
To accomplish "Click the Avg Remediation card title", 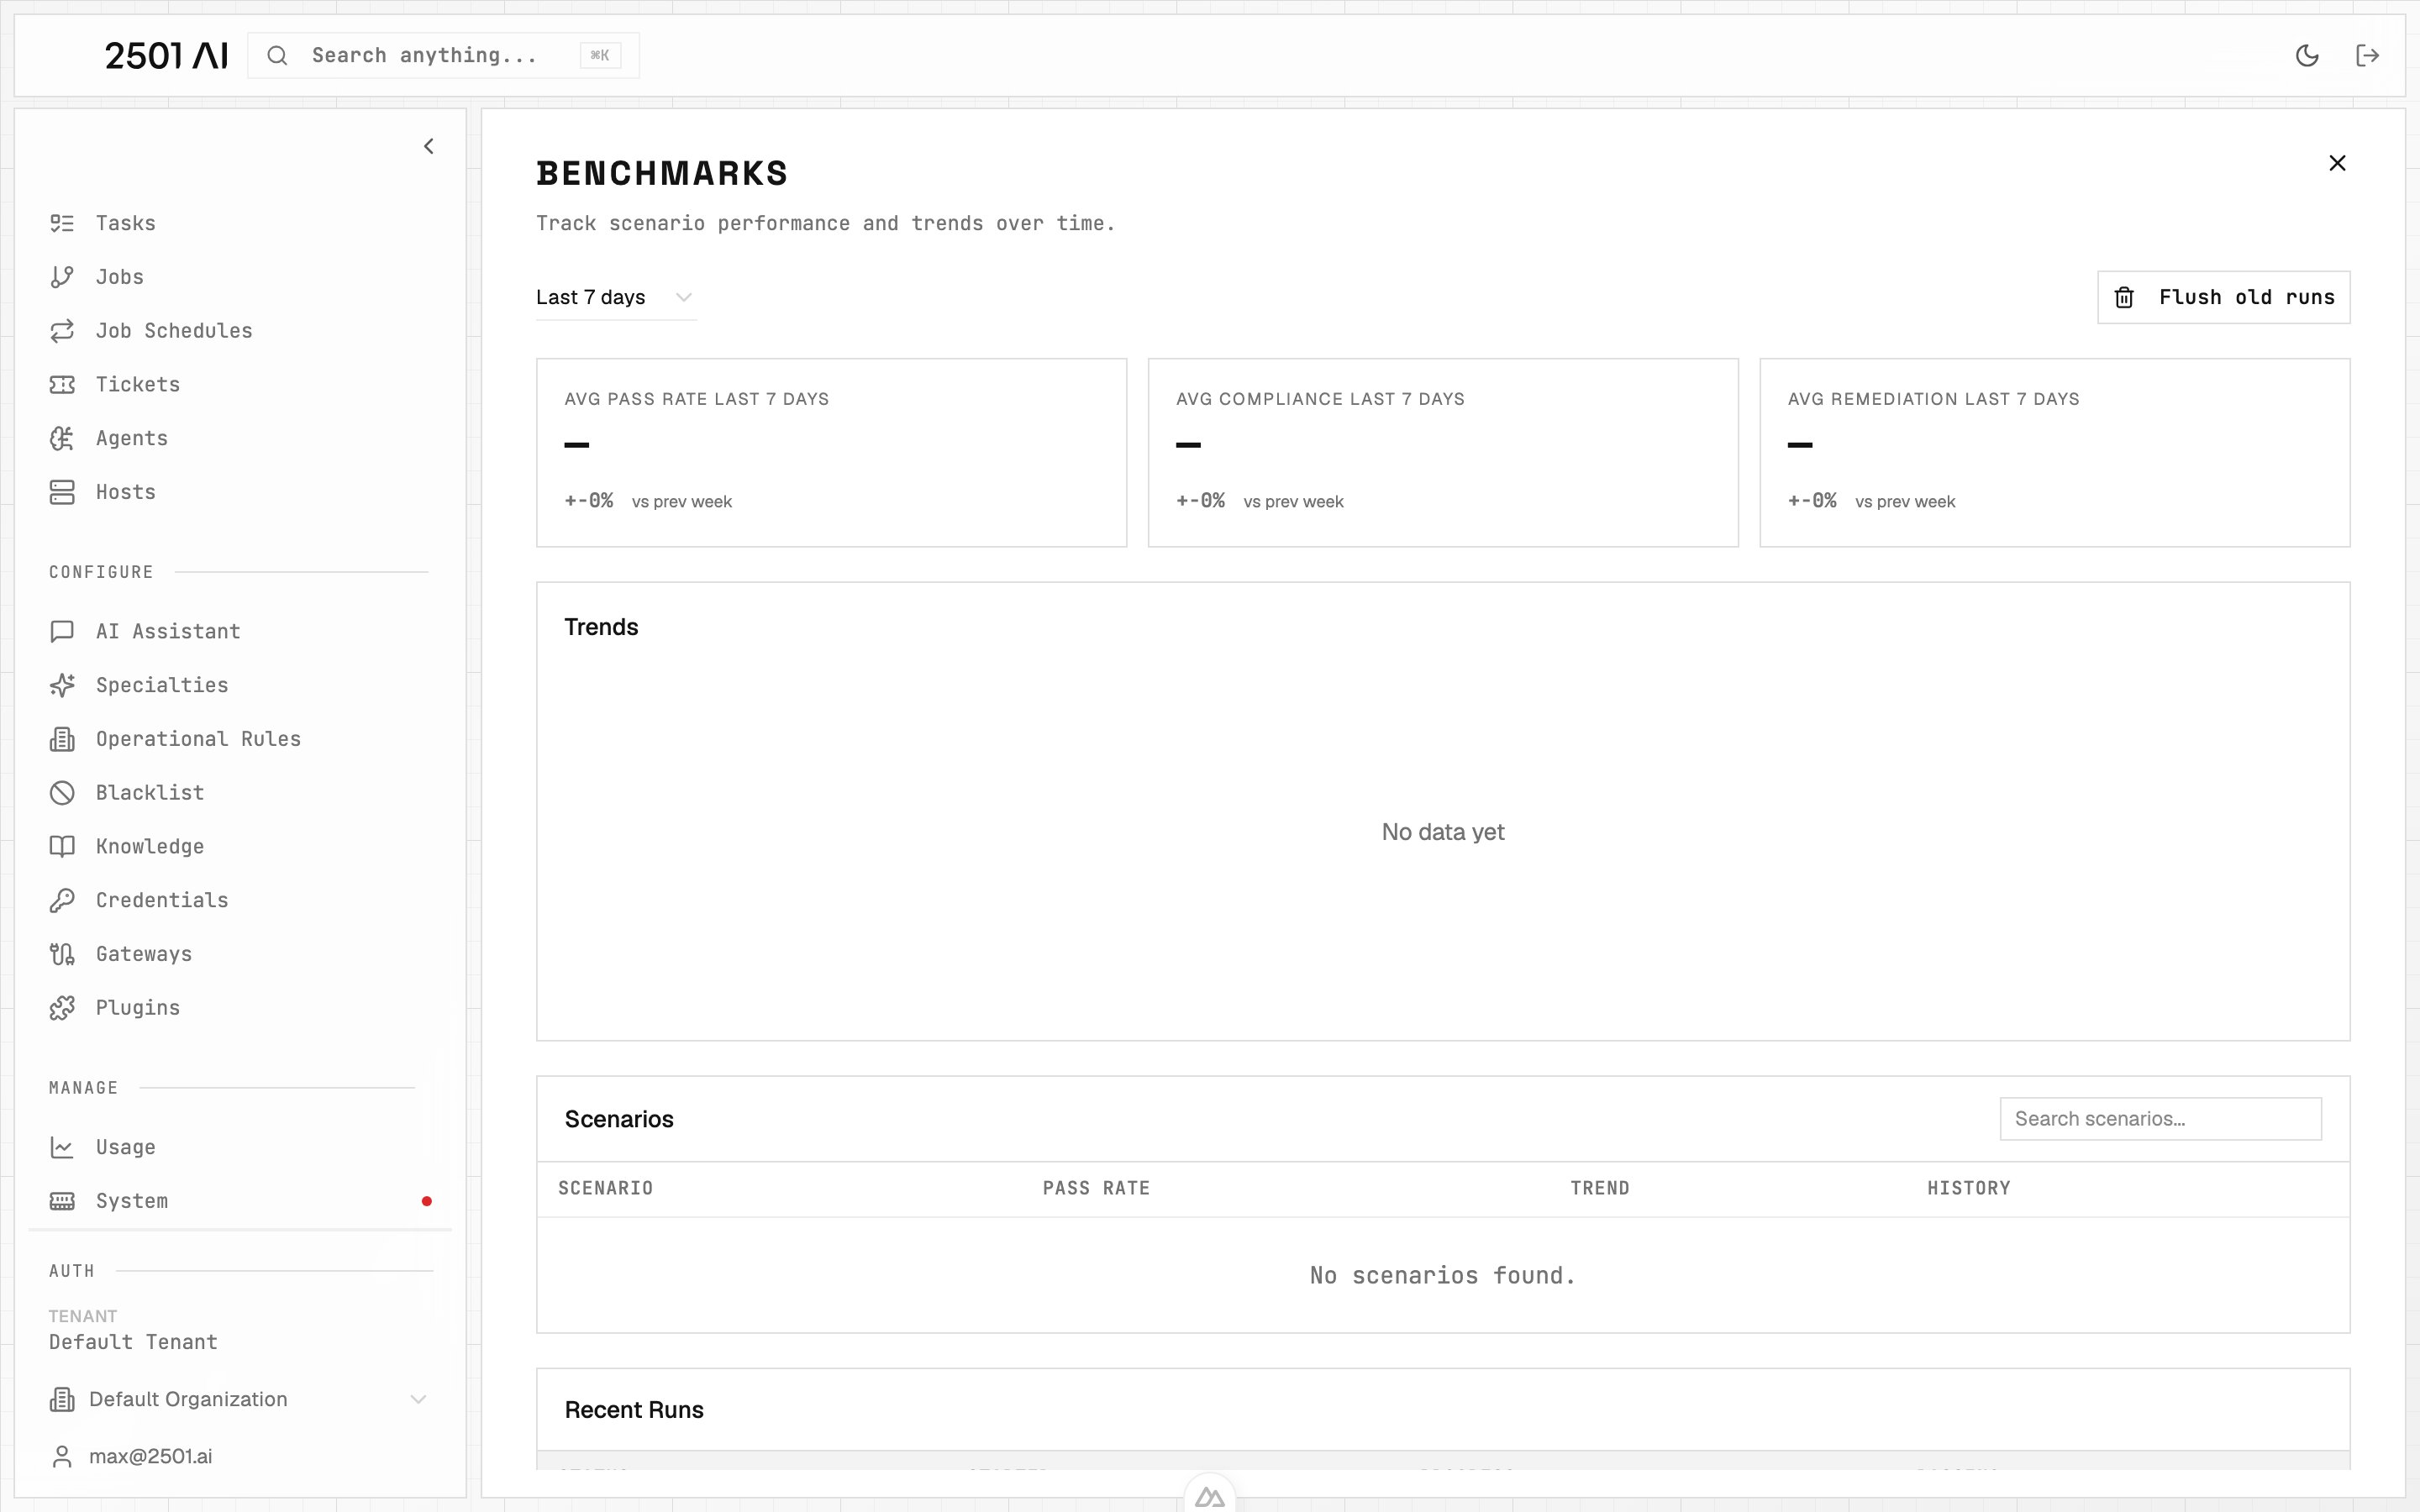I will [1933, 399].
